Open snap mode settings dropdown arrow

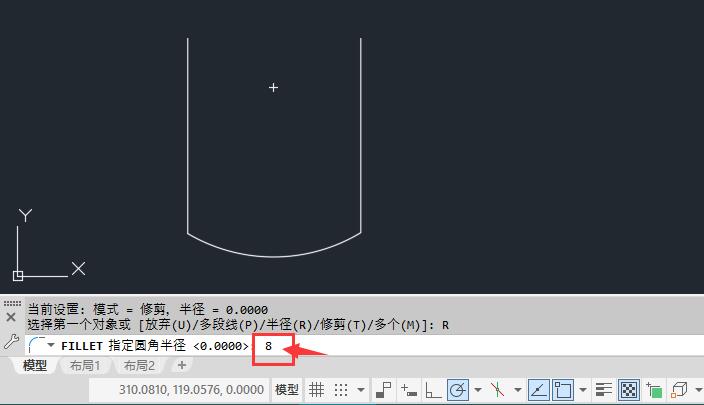[x=361, y=390]
